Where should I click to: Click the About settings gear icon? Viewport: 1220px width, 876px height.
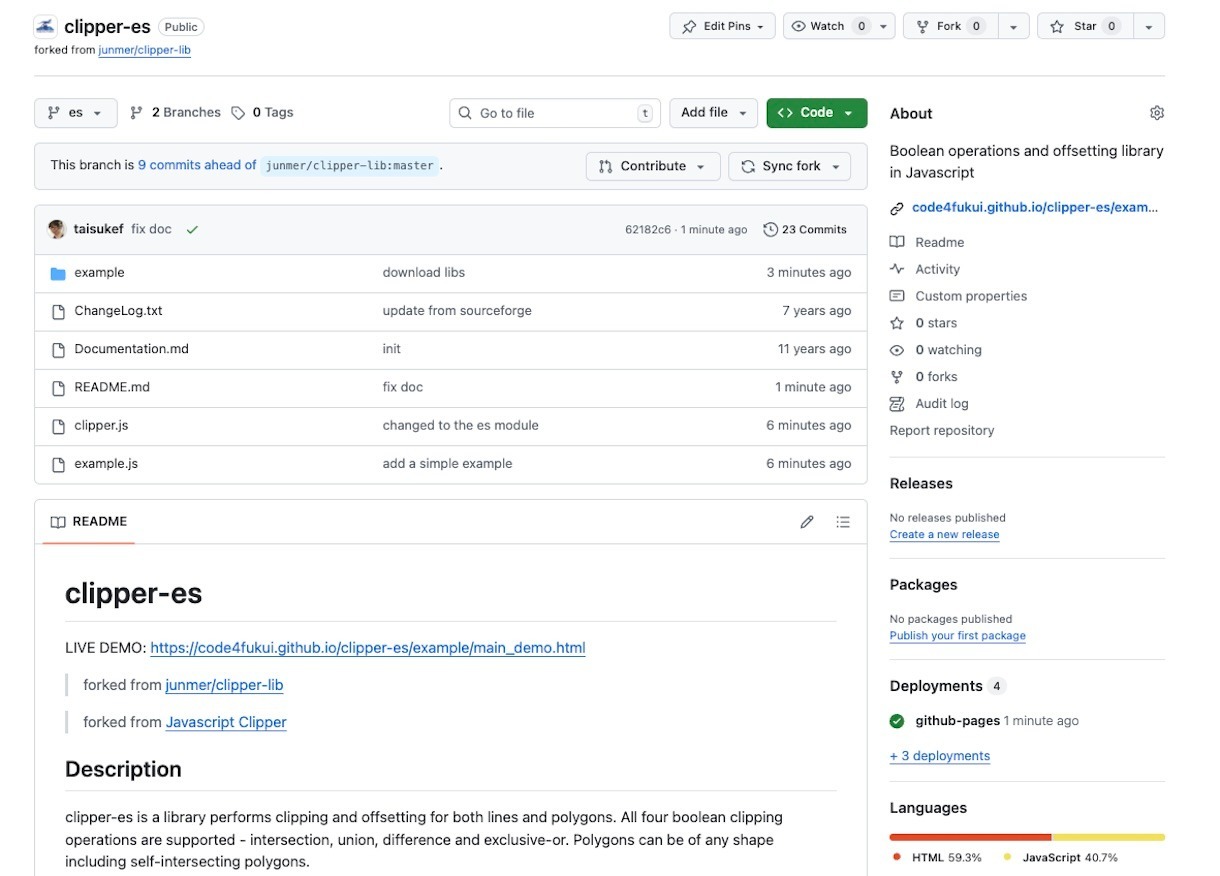pyautogui.click(x=1156, y=113)
